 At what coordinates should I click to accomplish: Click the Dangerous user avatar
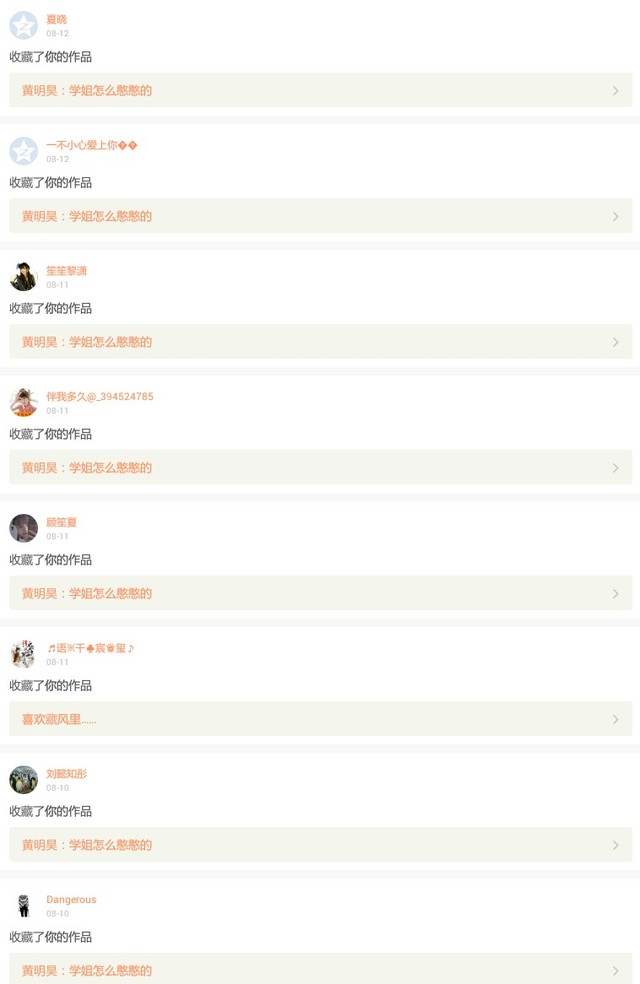point(23,905)
